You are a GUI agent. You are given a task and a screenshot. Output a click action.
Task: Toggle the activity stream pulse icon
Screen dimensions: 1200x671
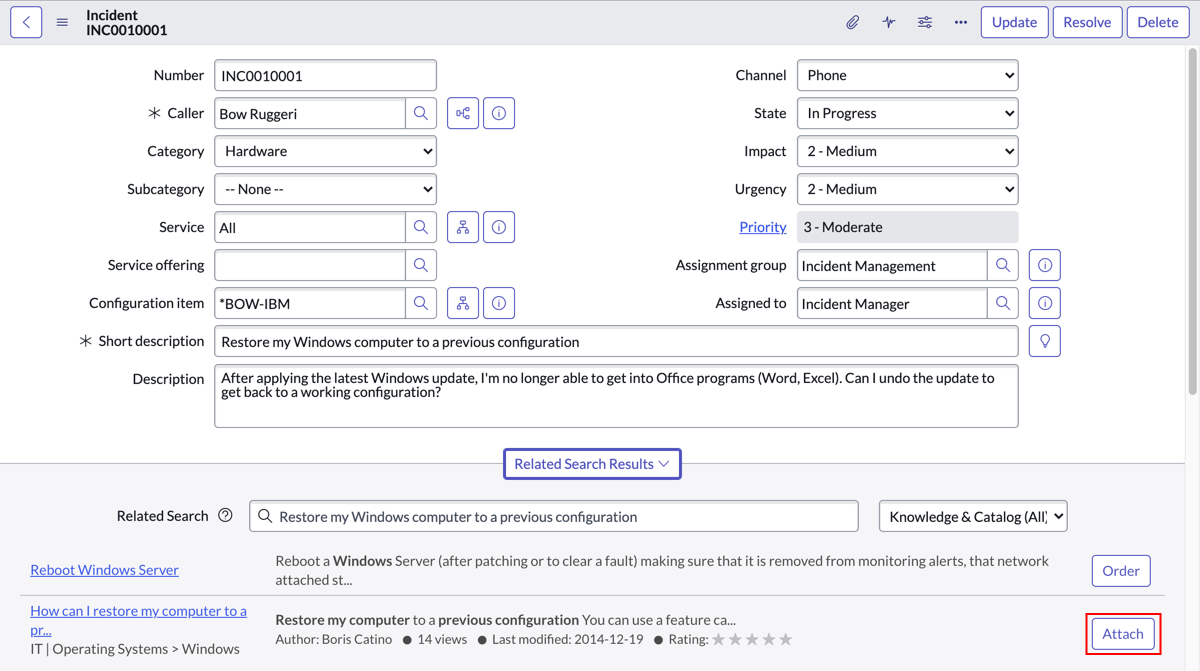(x=889, y=22)
